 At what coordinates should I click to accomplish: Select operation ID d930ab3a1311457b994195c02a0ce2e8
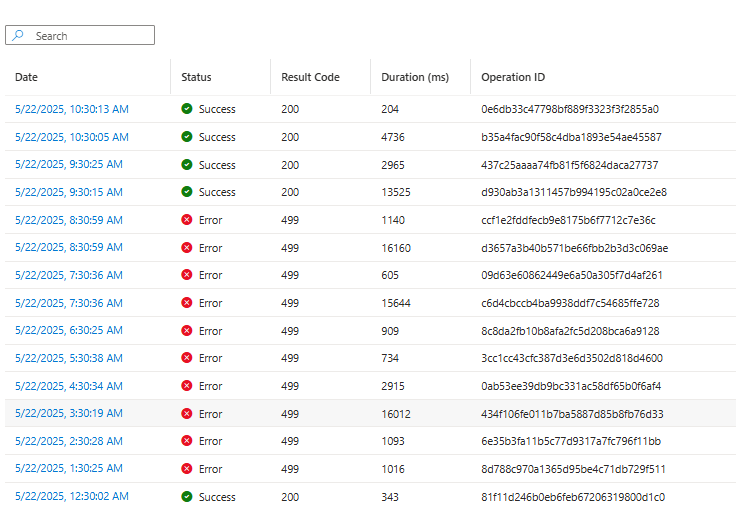pos(574,192)
